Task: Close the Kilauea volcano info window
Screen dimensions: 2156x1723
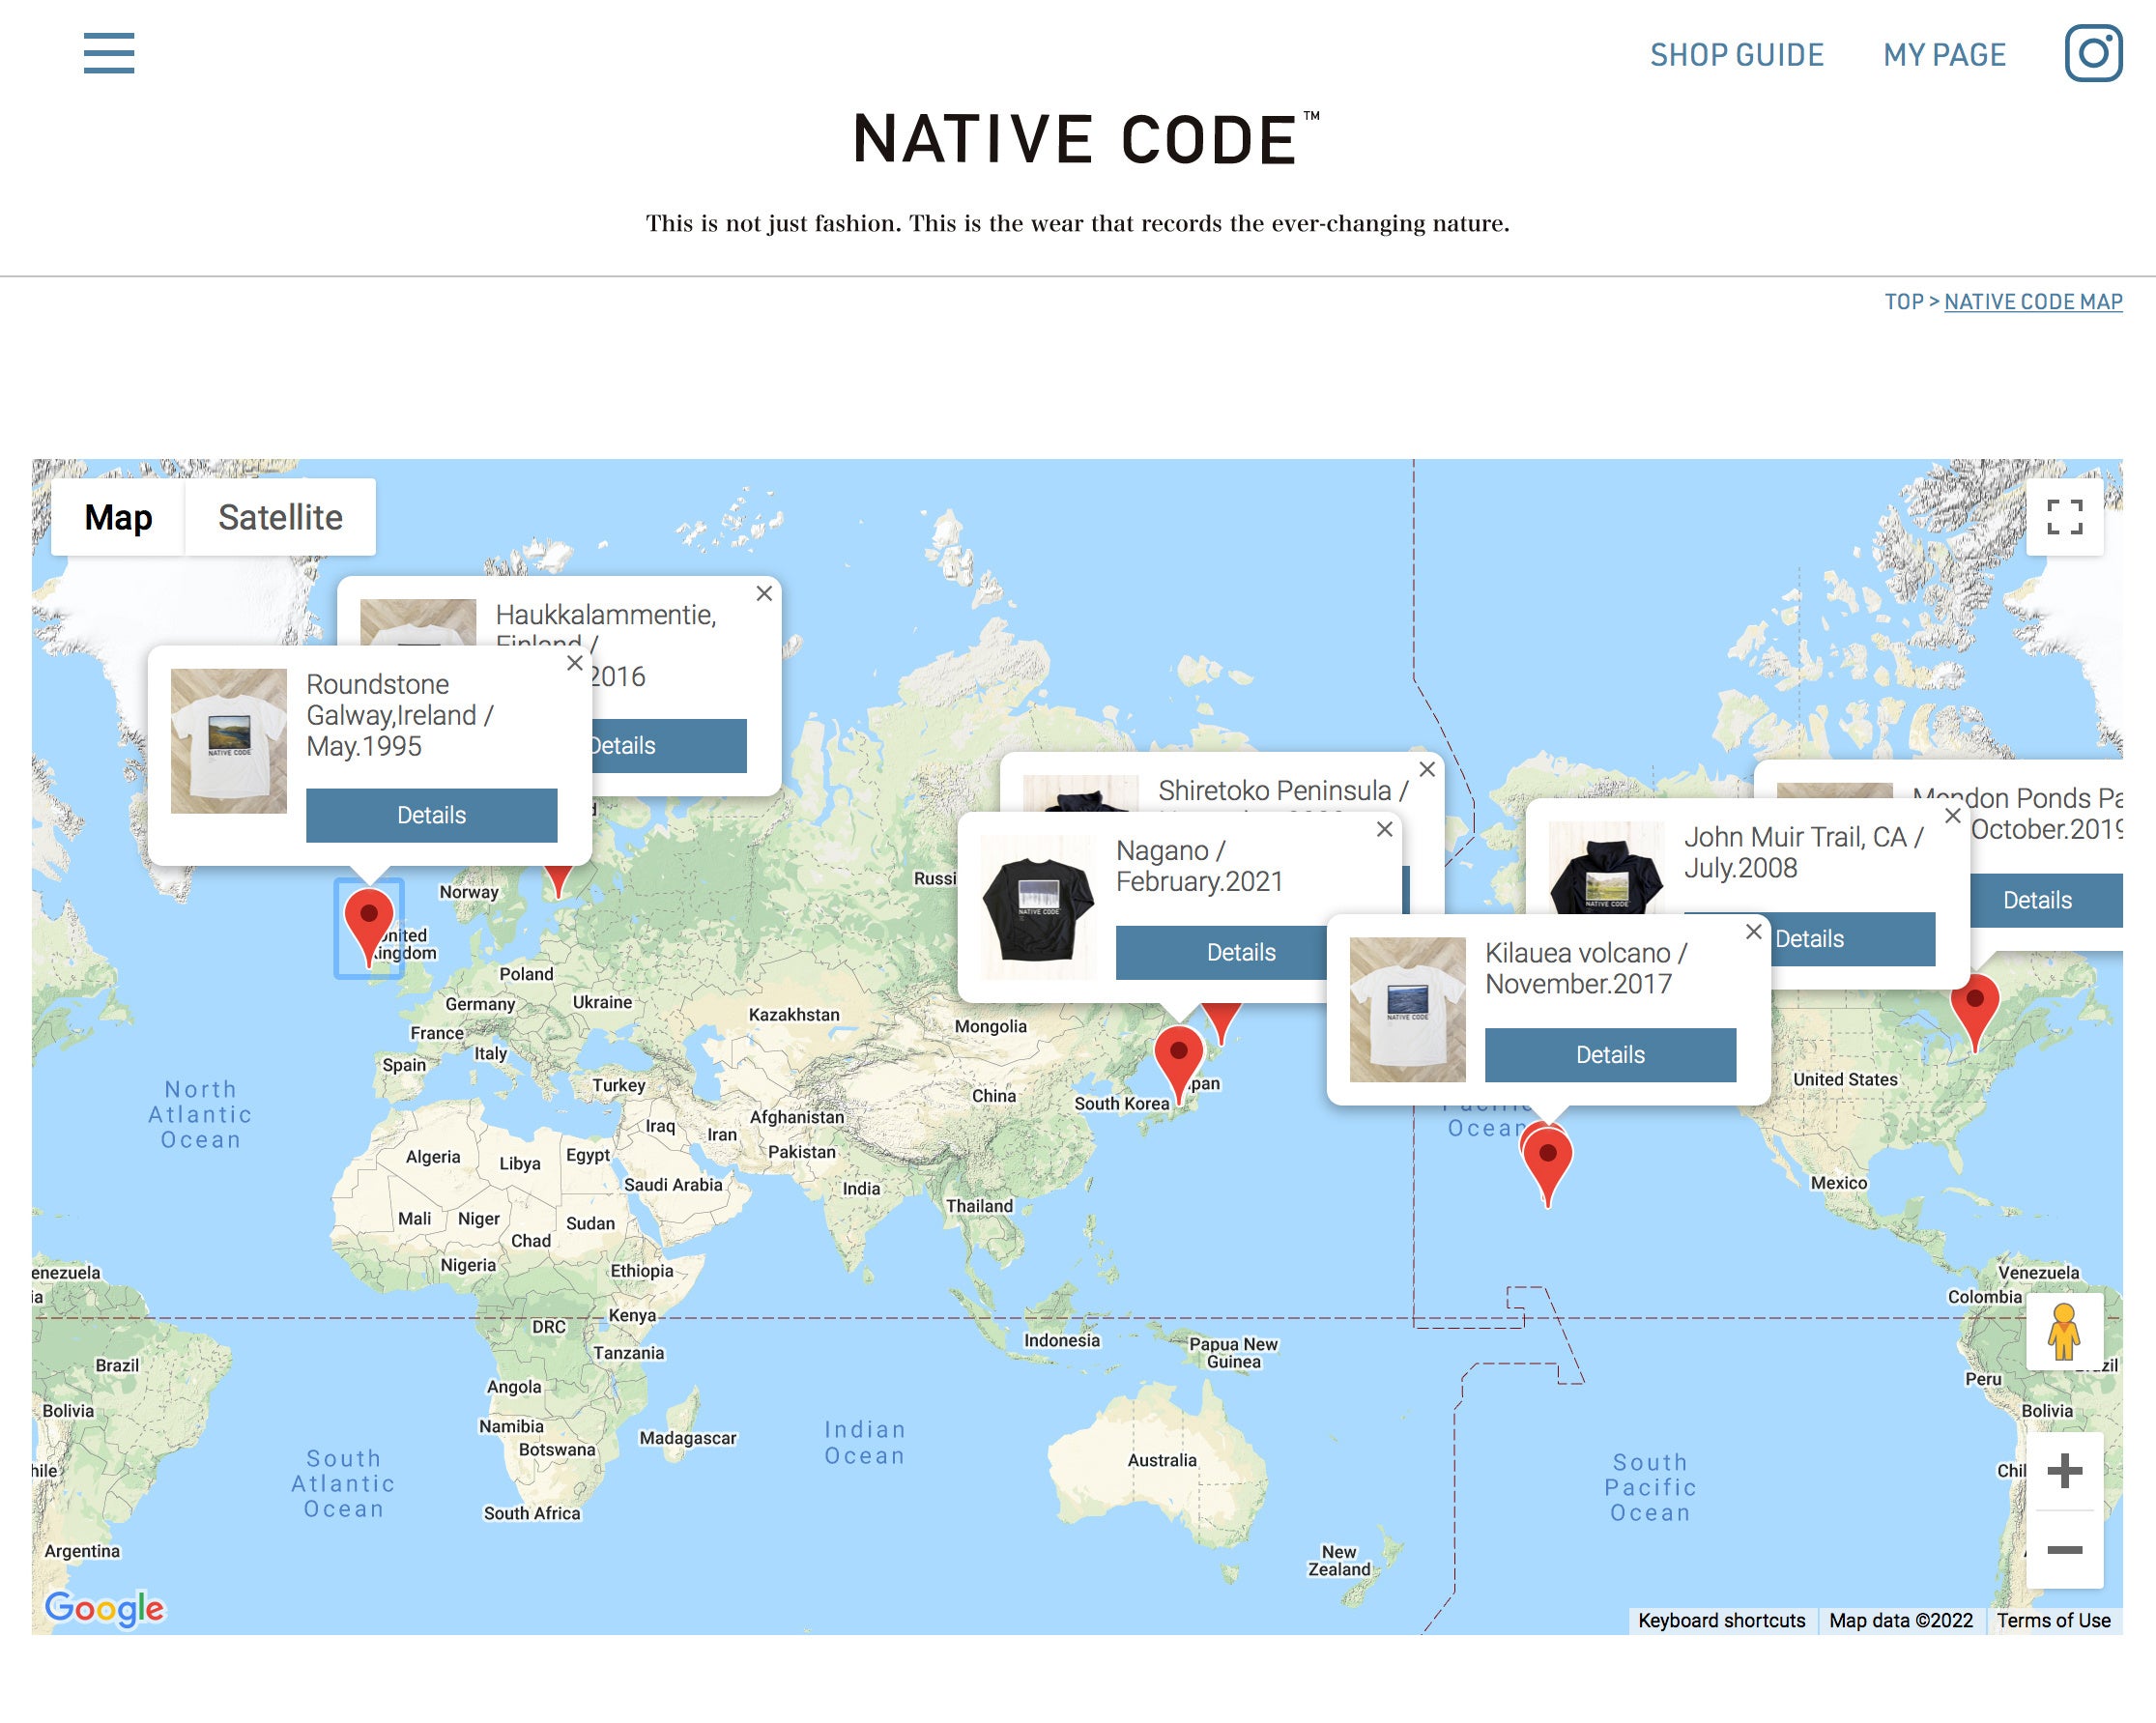Action: (x=1753, y=932)
